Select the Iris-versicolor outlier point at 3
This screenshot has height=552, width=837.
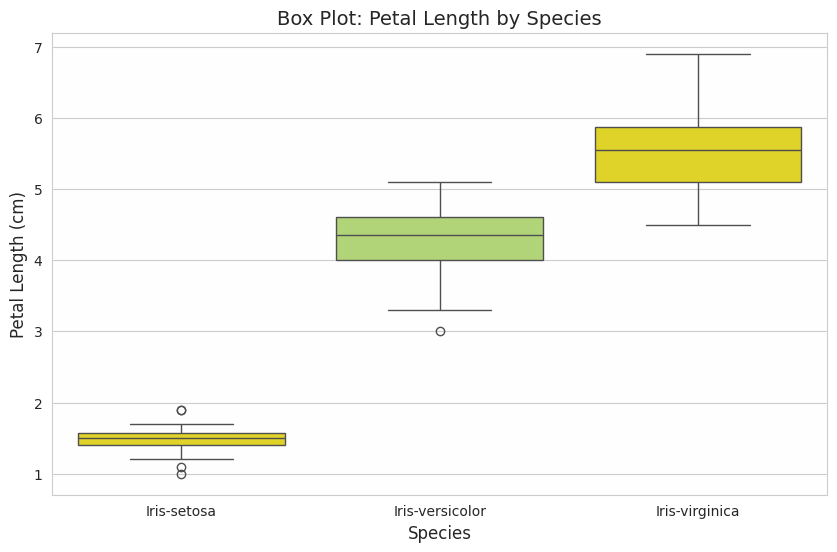440,331
